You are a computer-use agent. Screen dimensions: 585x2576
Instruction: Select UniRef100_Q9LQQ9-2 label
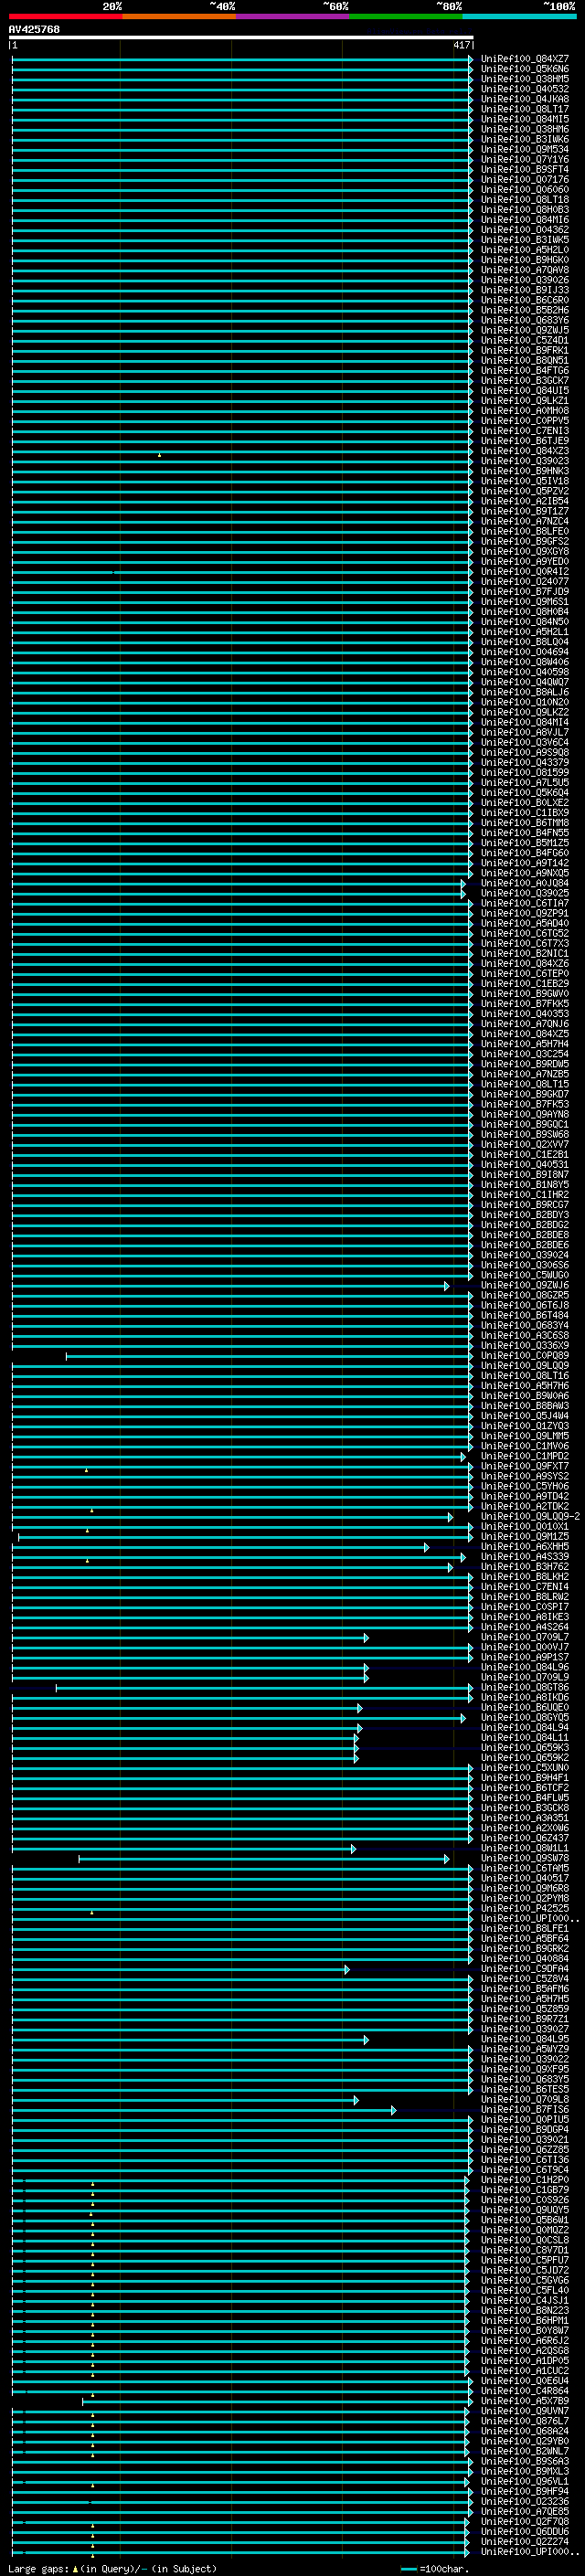[530, 1517]
